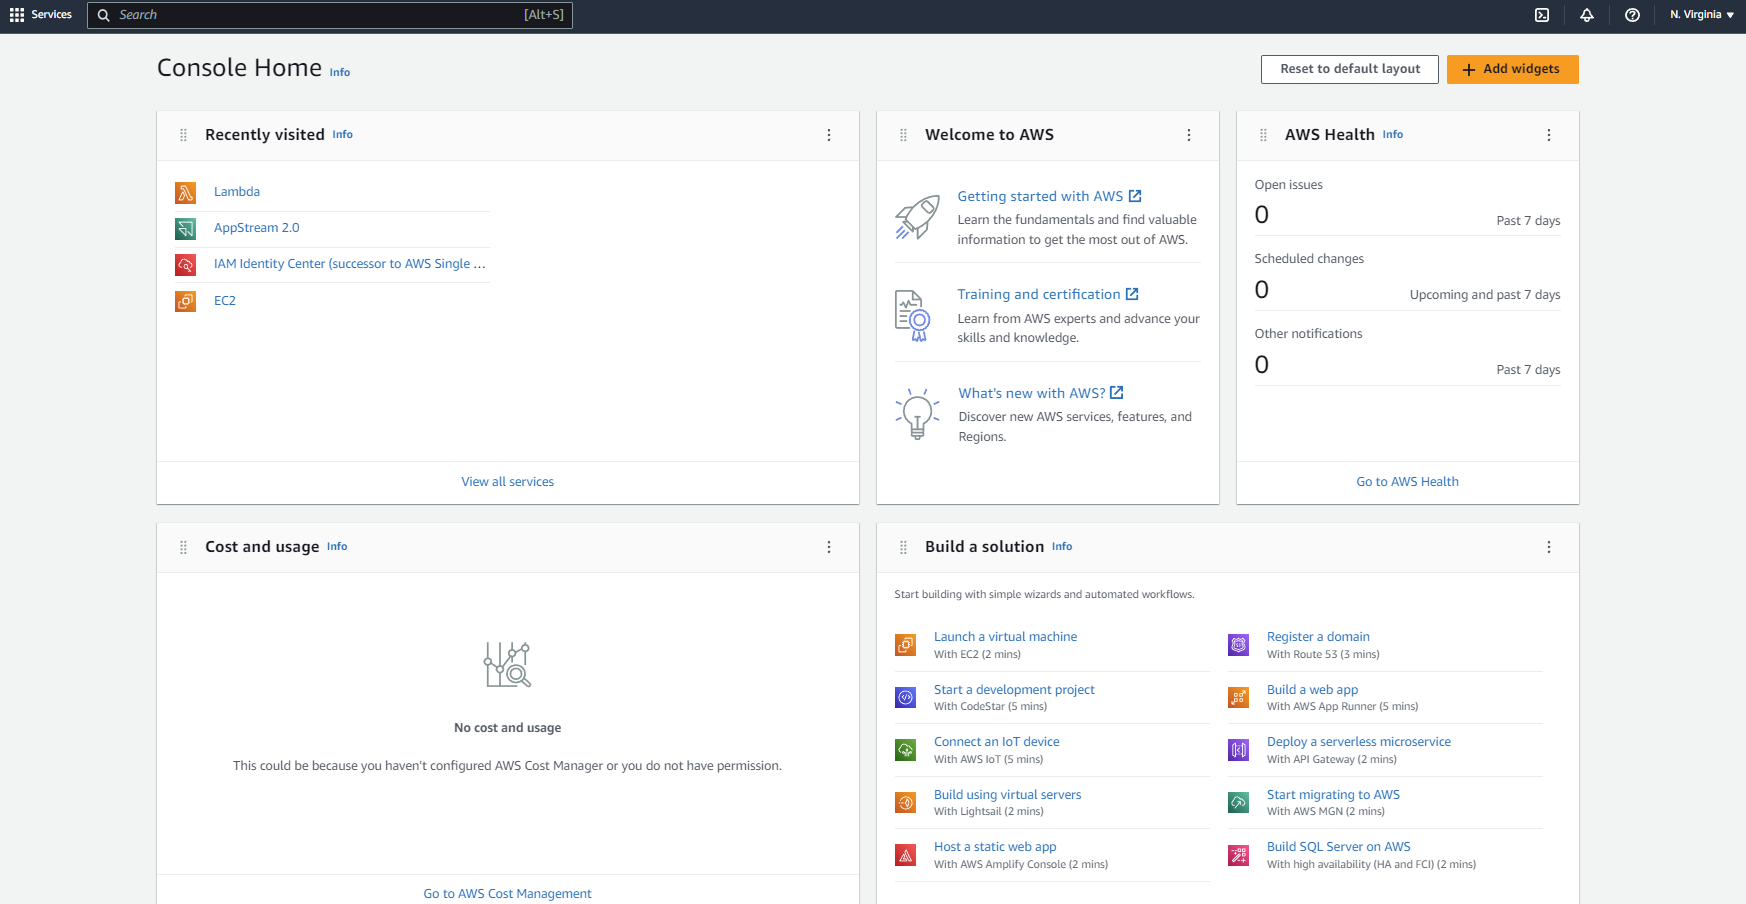
Task: Open the Lightsail icon for building virtual servers
Action: click(905, 802)
